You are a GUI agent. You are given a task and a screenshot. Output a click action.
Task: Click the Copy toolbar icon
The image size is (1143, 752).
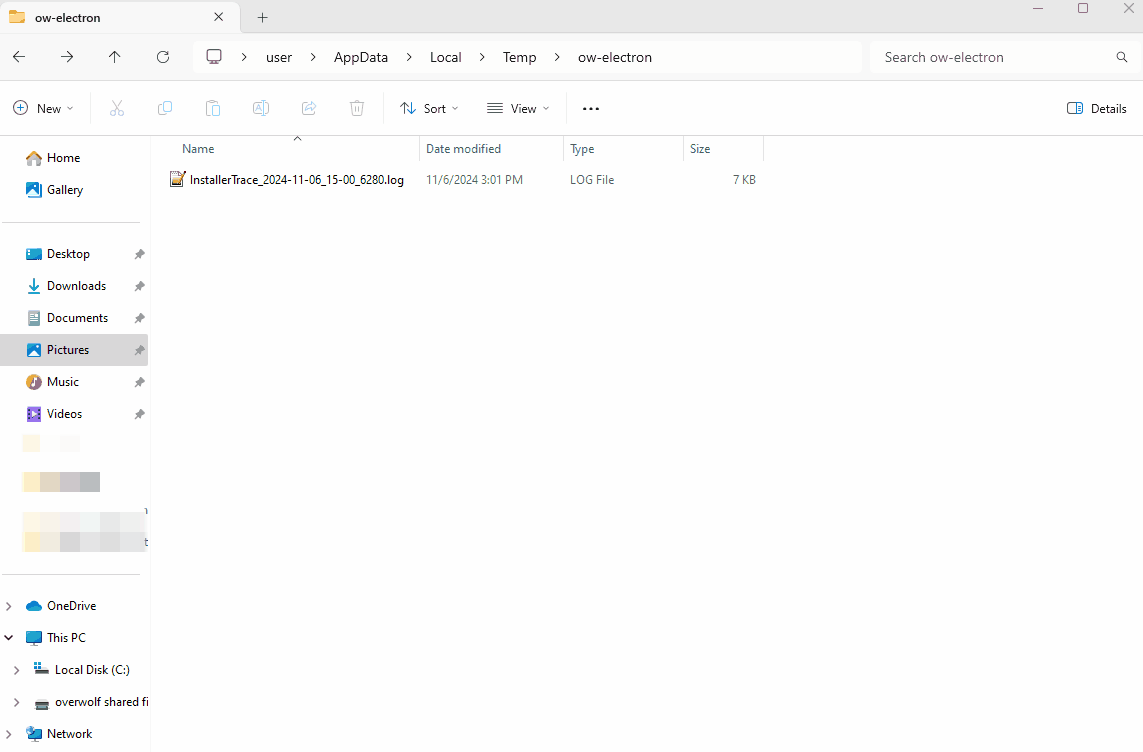click(165, 109)
